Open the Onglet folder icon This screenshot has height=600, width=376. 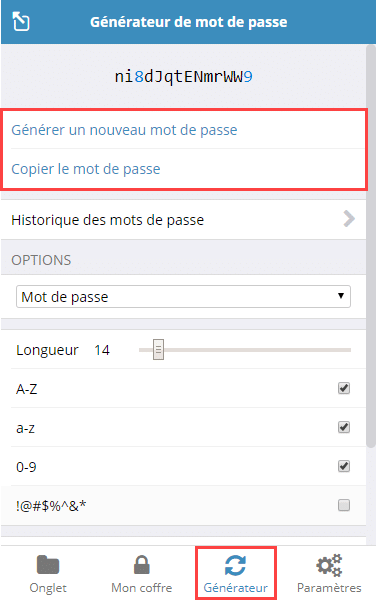[x=48, y=565]
